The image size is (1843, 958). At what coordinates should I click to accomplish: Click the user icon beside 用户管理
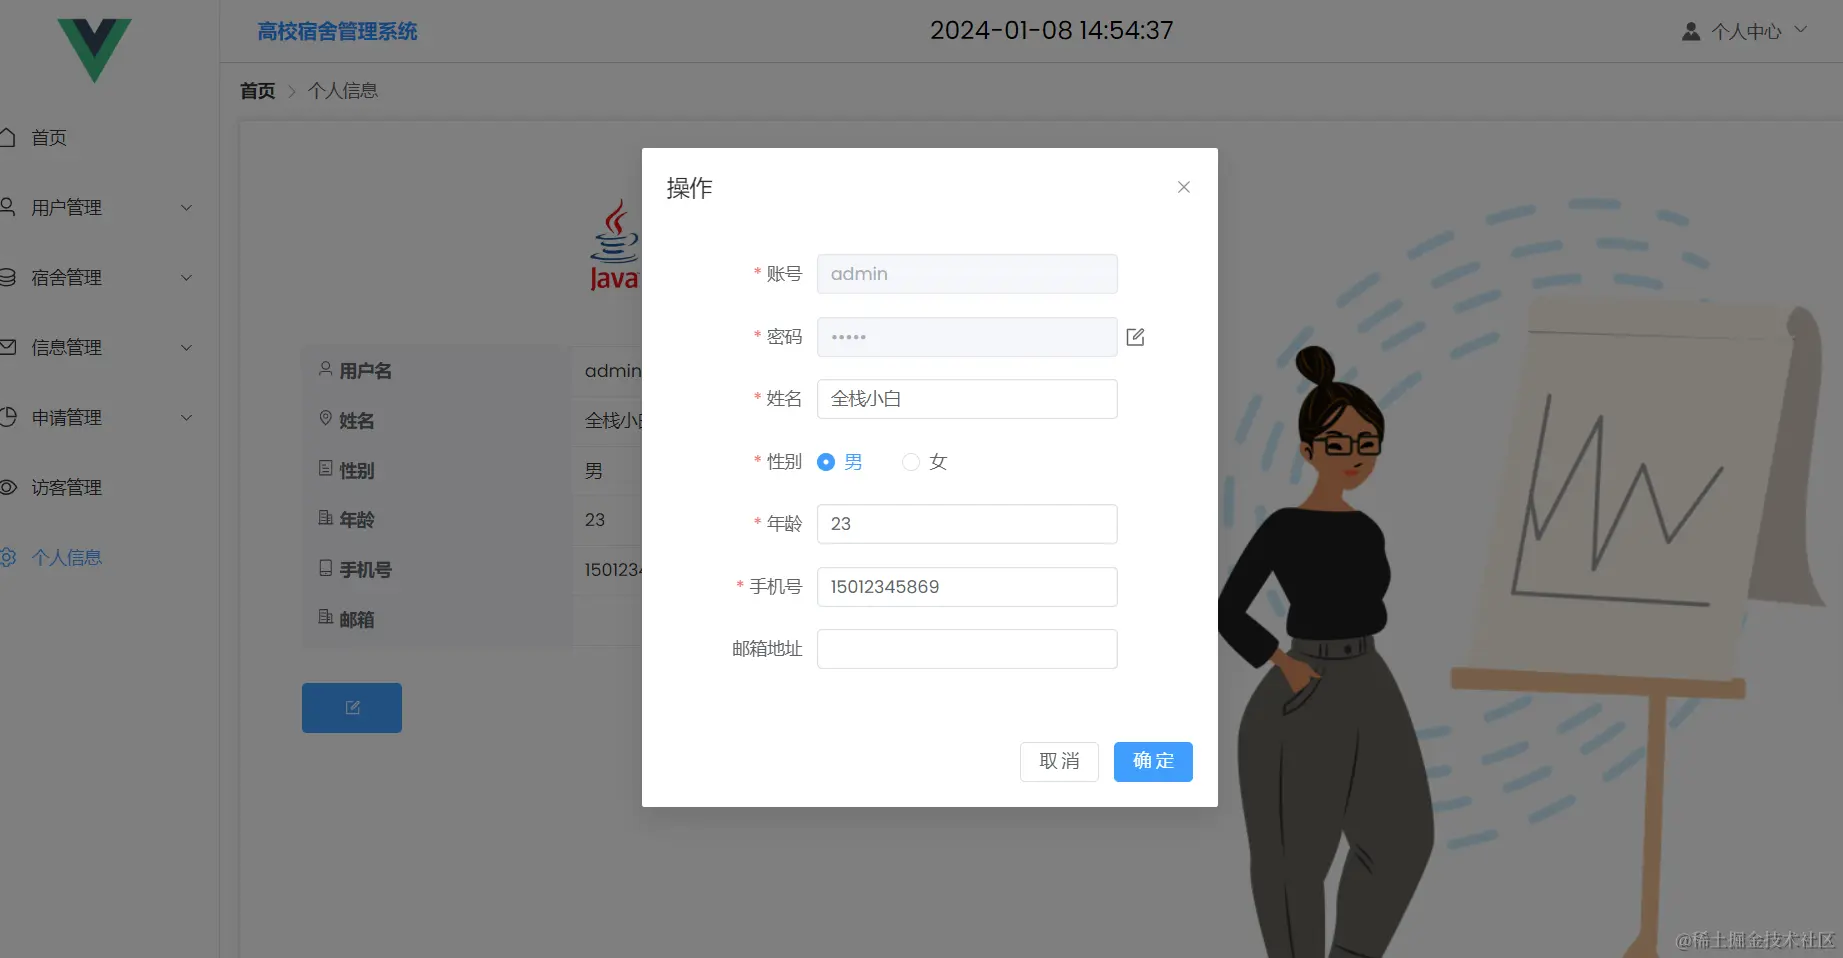click(x=7, y=207)
